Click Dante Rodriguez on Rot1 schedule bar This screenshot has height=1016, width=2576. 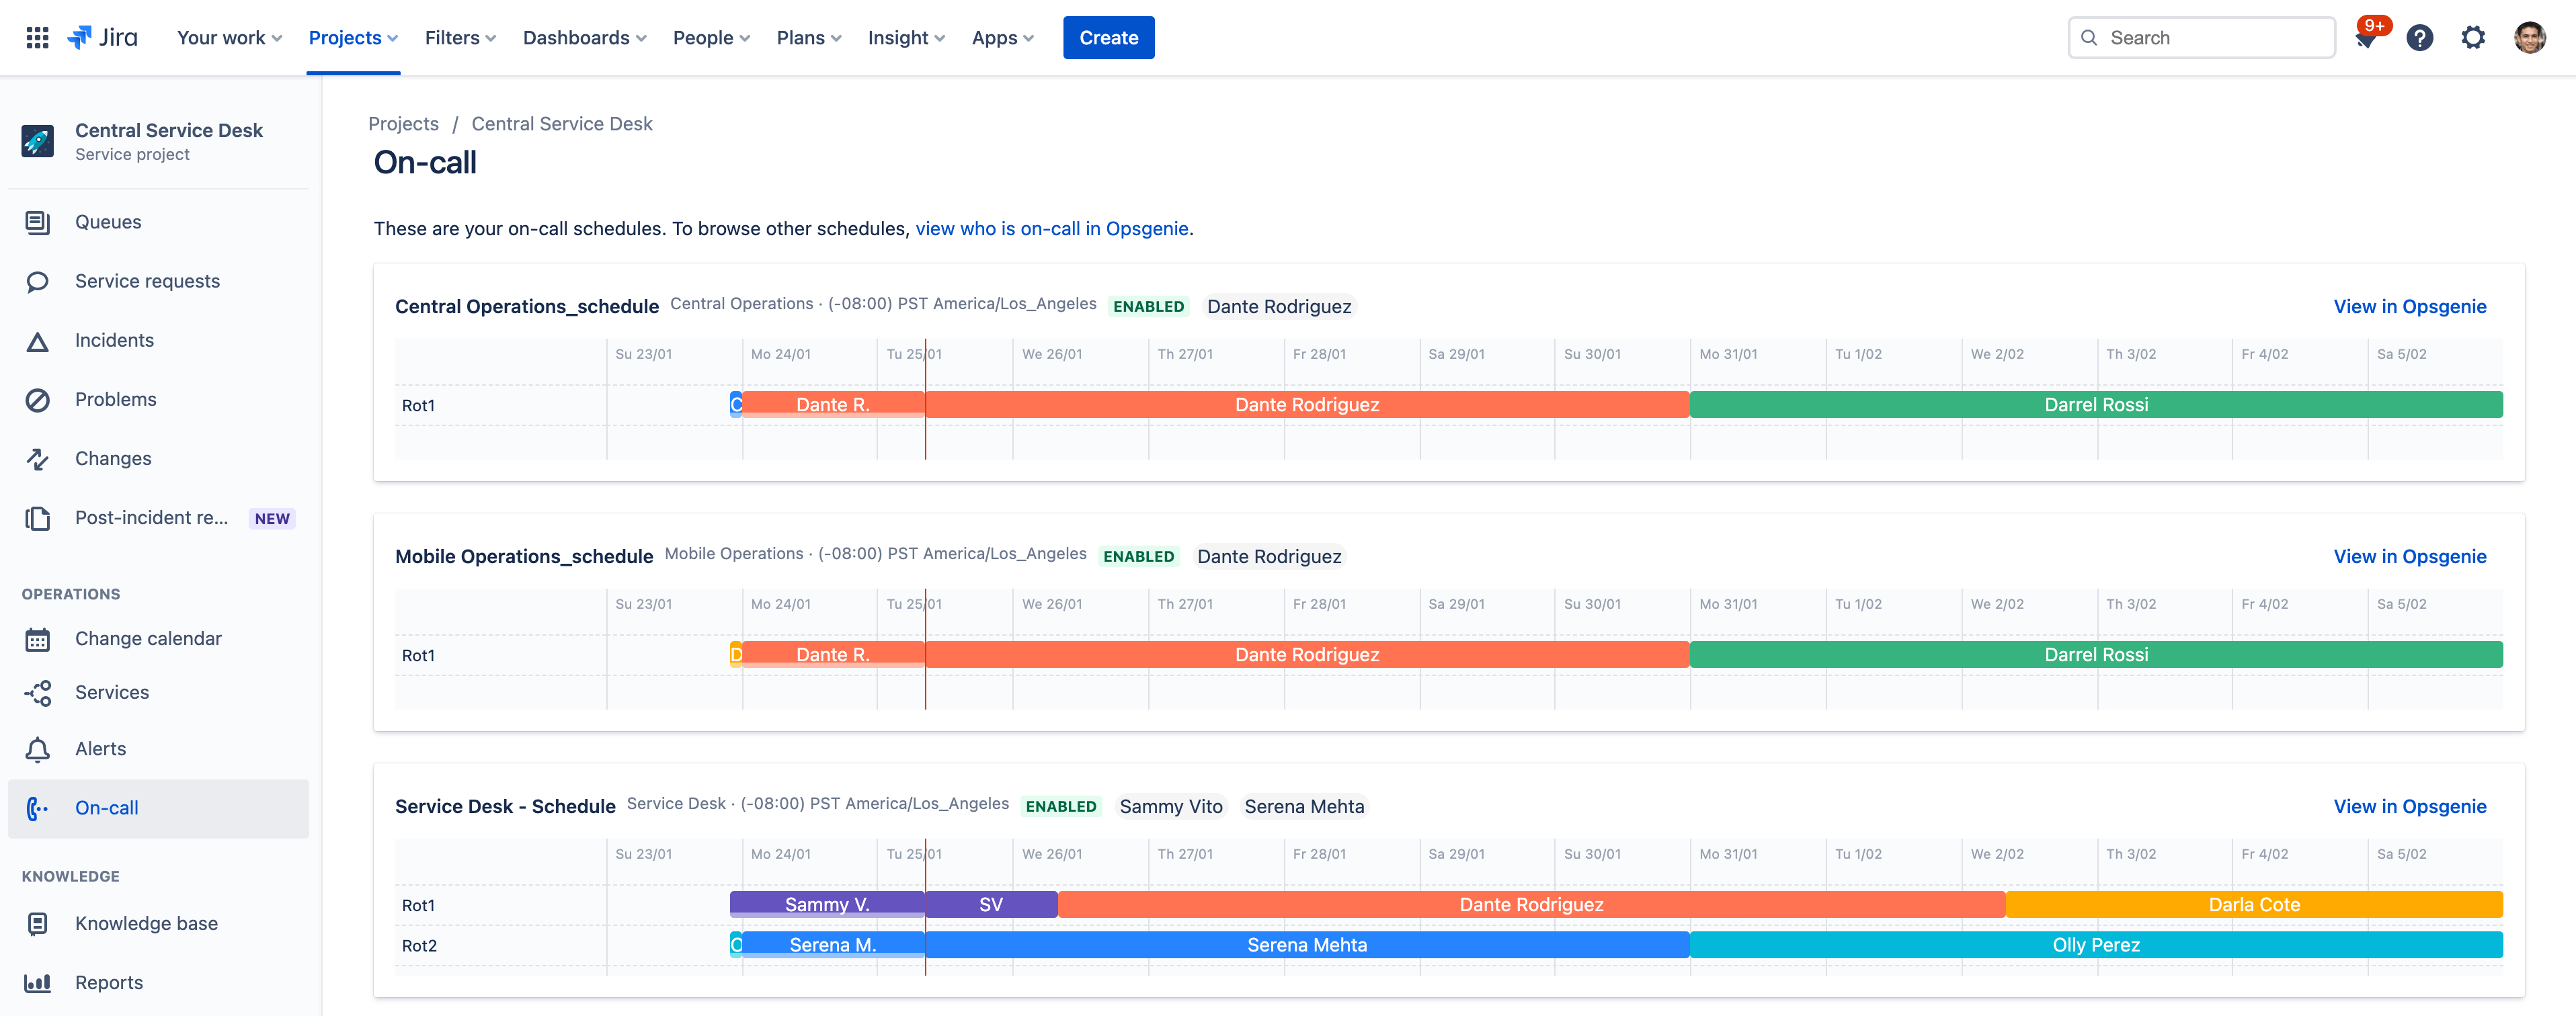tap(1306, 404)
